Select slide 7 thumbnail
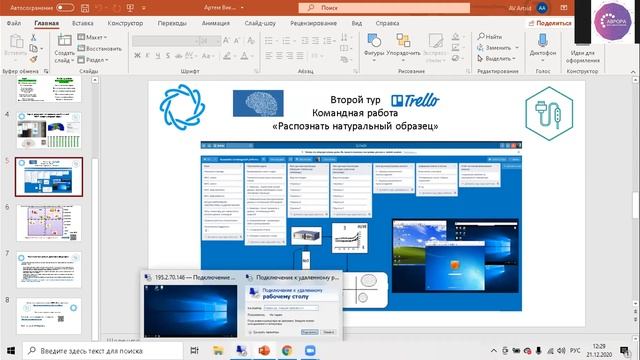The image size is (640, 360). [49, 269]
